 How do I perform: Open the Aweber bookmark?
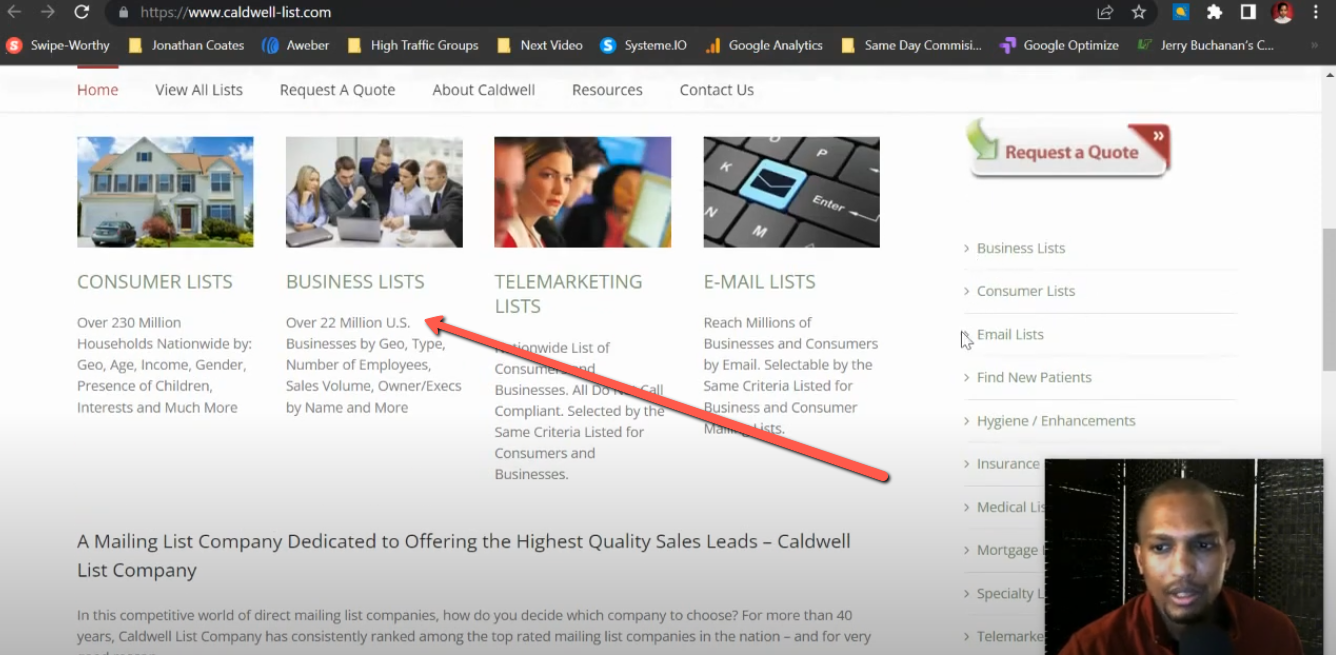(296, 45)
